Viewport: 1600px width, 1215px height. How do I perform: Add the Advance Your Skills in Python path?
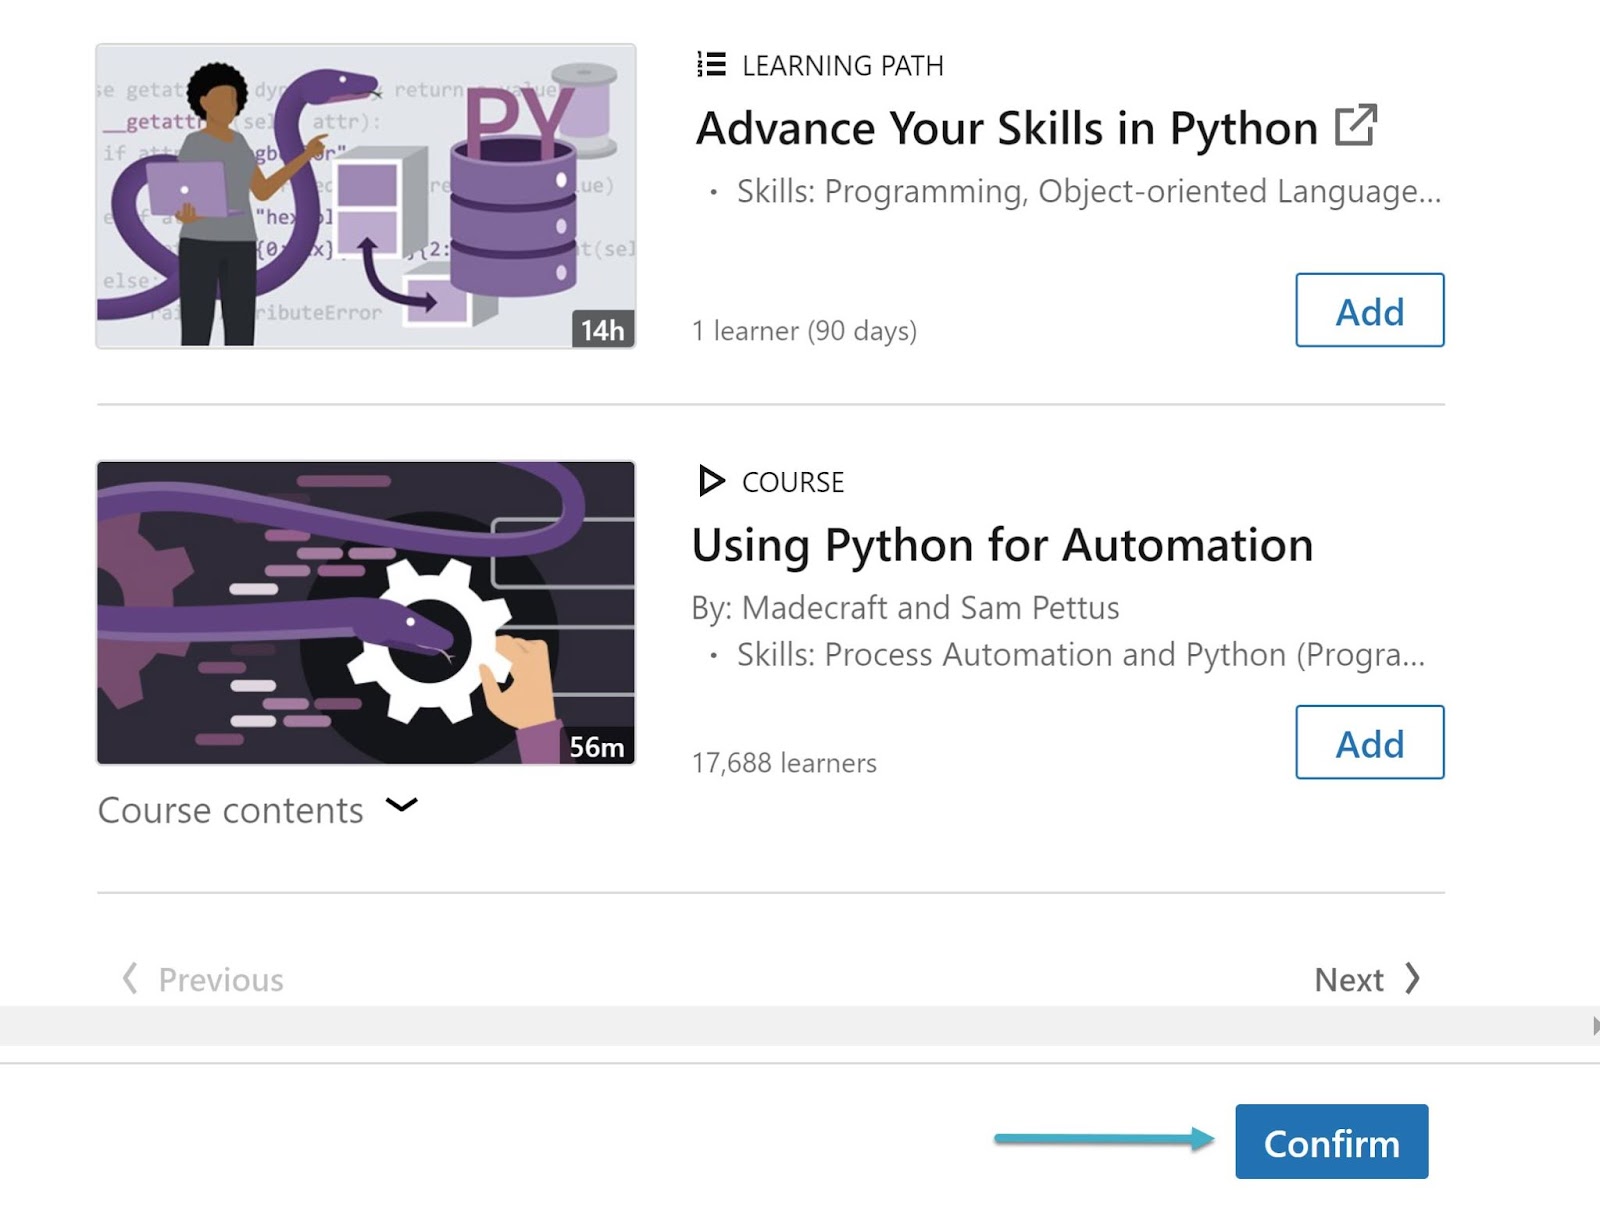[1369, 311]
